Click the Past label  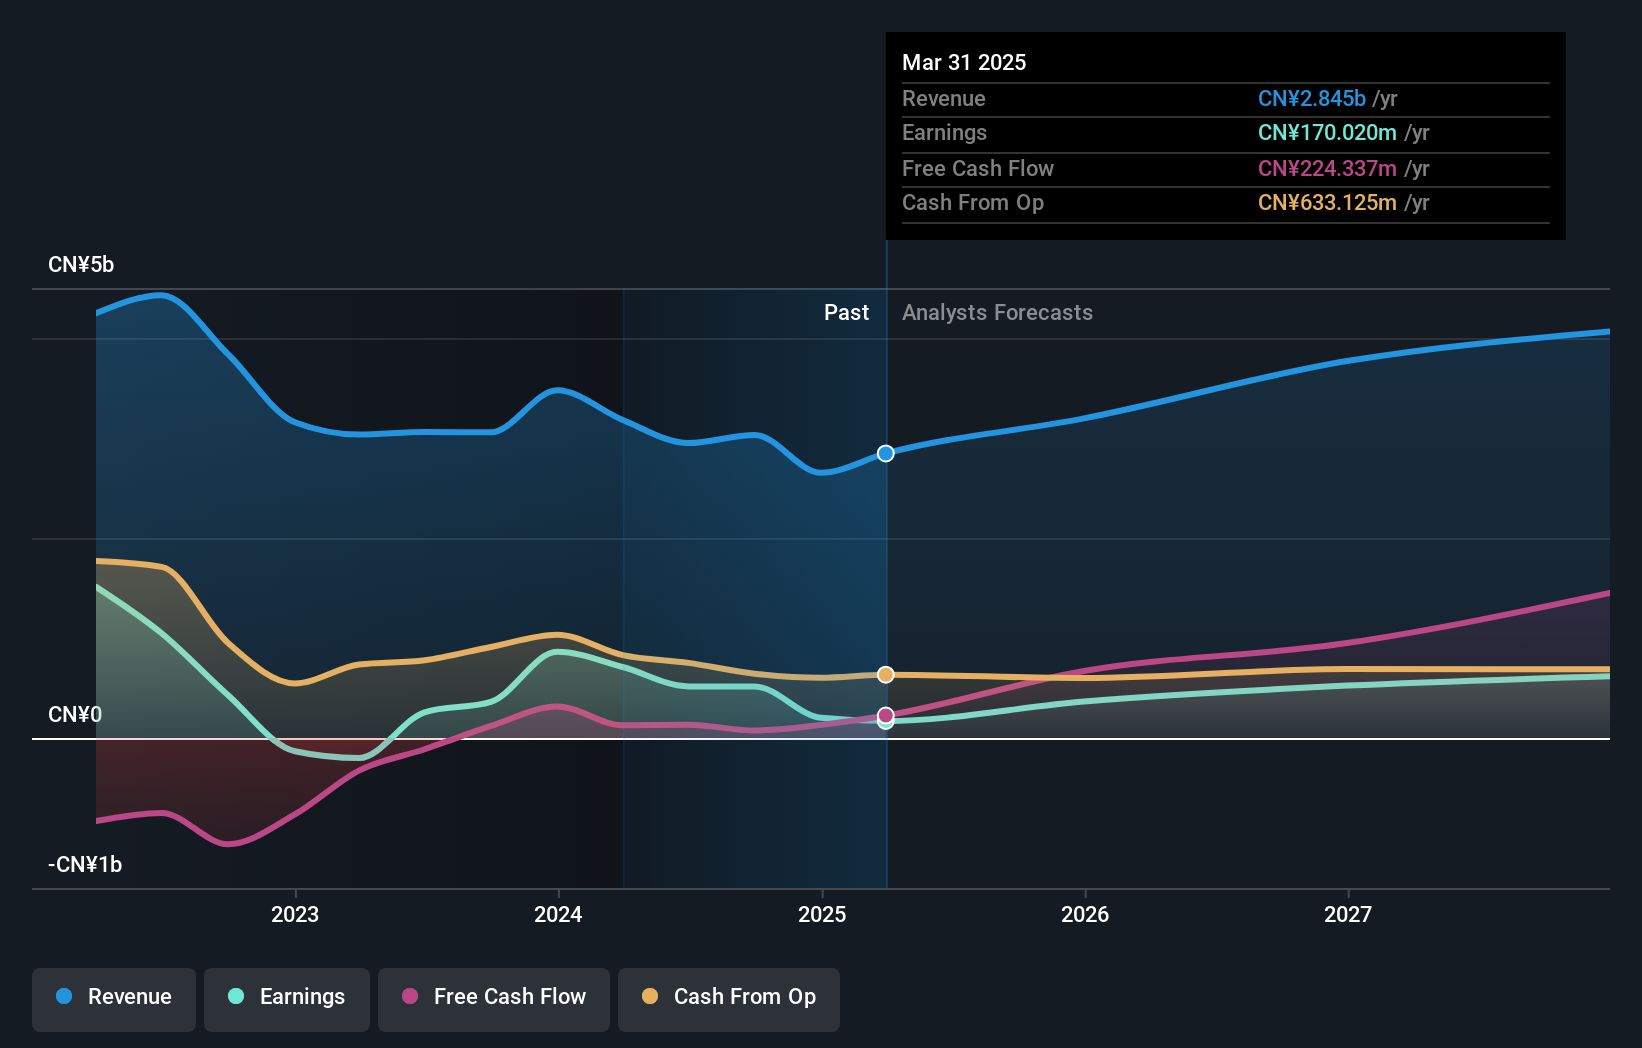click(846, 313)
